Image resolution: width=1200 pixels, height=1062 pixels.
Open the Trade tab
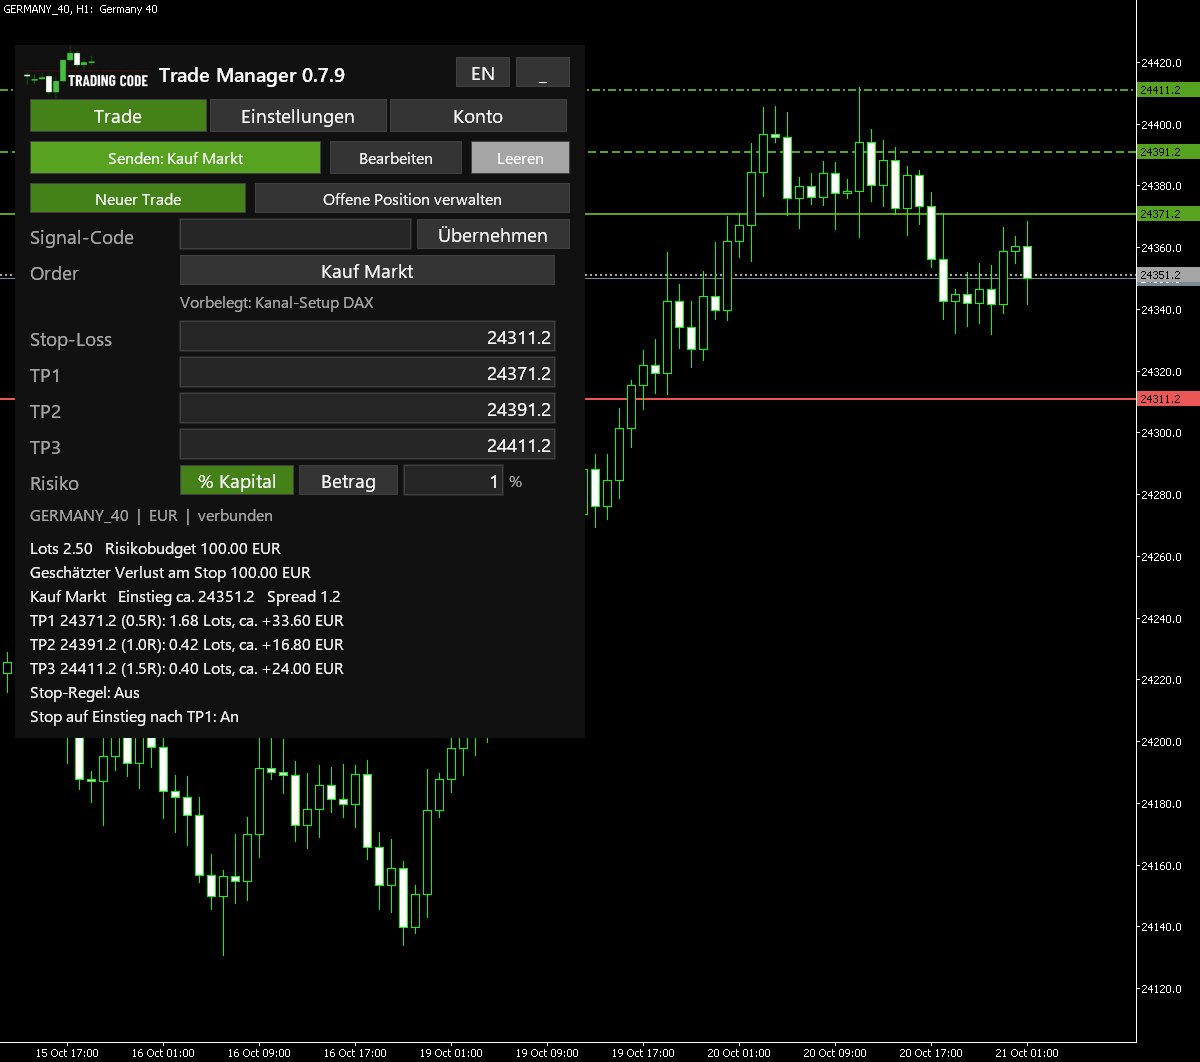pyautogui.click(x=118, y=116)
